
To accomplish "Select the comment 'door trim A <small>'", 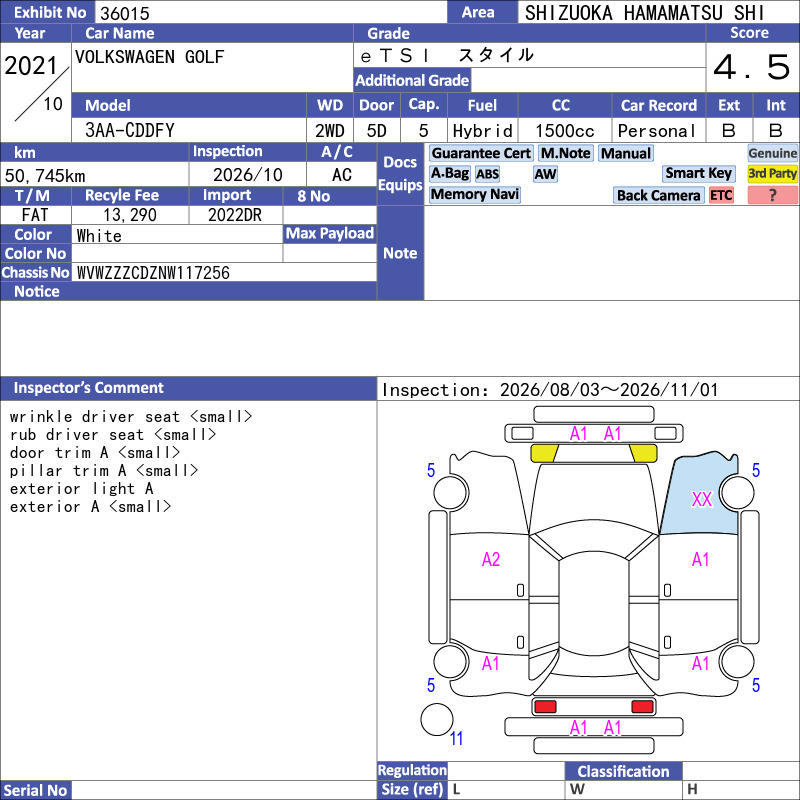I will click(x=95, y=453).
